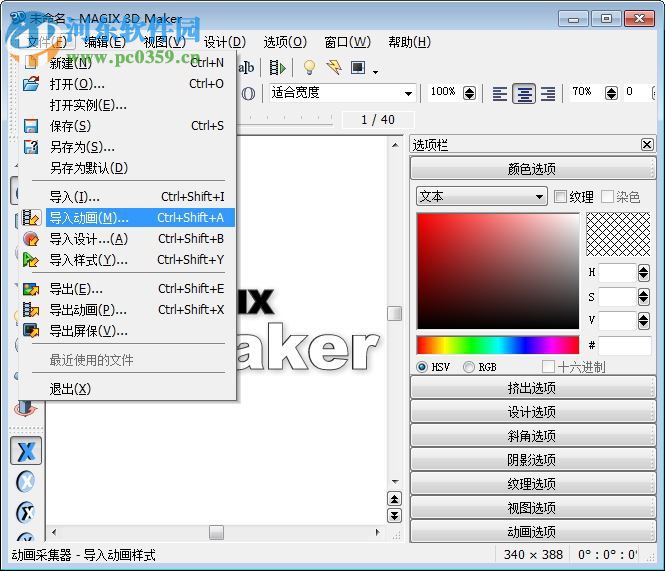Choose 打开实例(E) menu entry

(x=127, y=105)
